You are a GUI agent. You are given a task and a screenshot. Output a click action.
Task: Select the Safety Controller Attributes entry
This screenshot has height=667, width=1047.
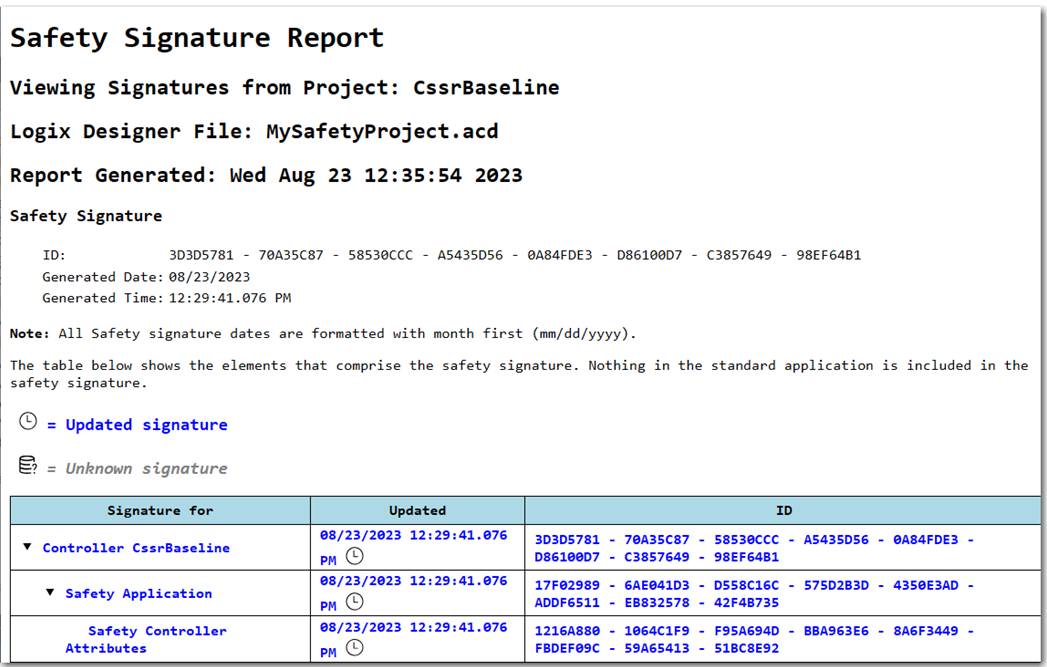click(146, 639)
